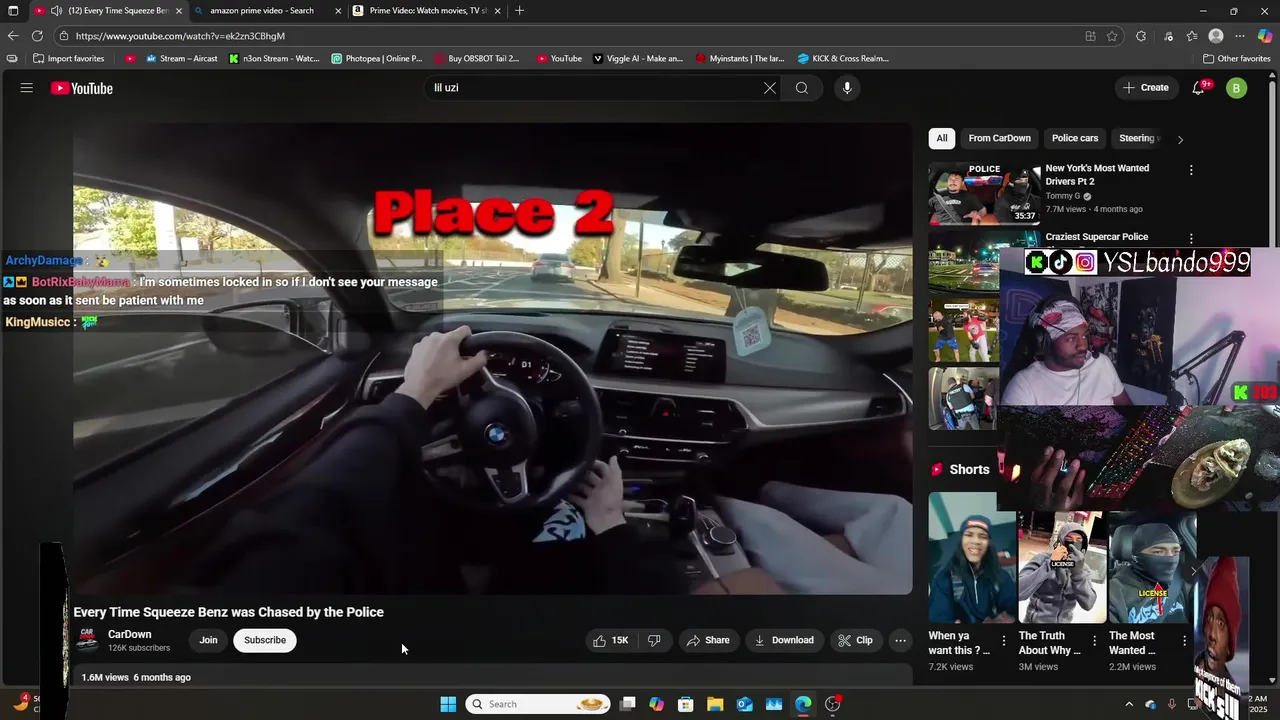Open options for New York's Most Wanted video

pyautogui.click(x=1191, y=170)
